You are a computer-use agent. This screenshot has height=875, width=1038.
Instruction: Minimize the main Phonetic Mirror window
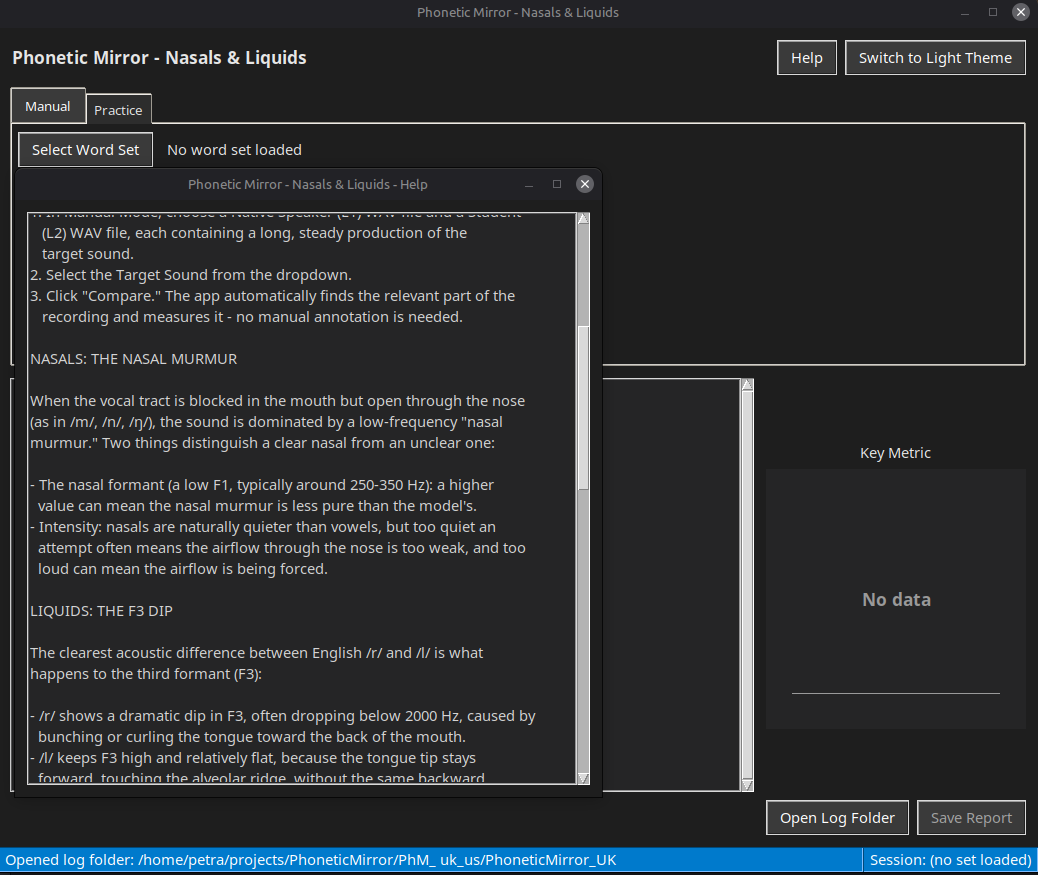tap(965, 13)
